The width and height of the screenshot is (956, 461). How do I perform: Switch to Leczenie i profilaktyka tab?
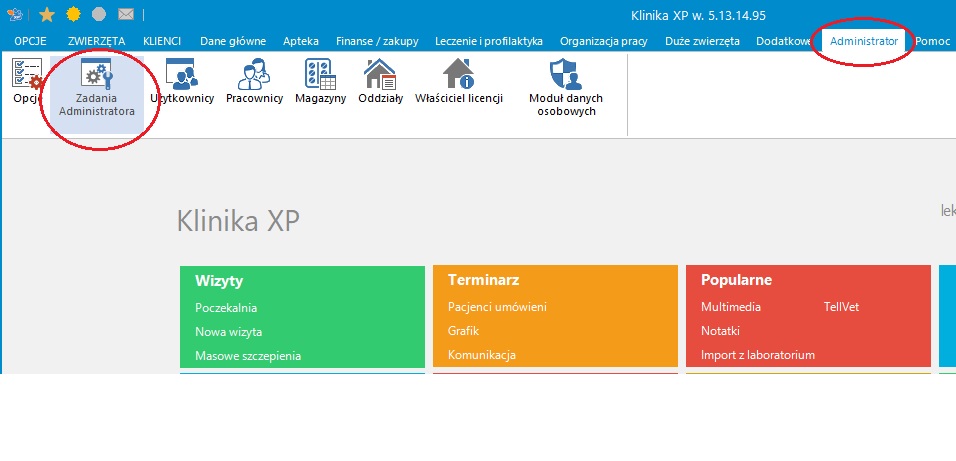(489, 41)
